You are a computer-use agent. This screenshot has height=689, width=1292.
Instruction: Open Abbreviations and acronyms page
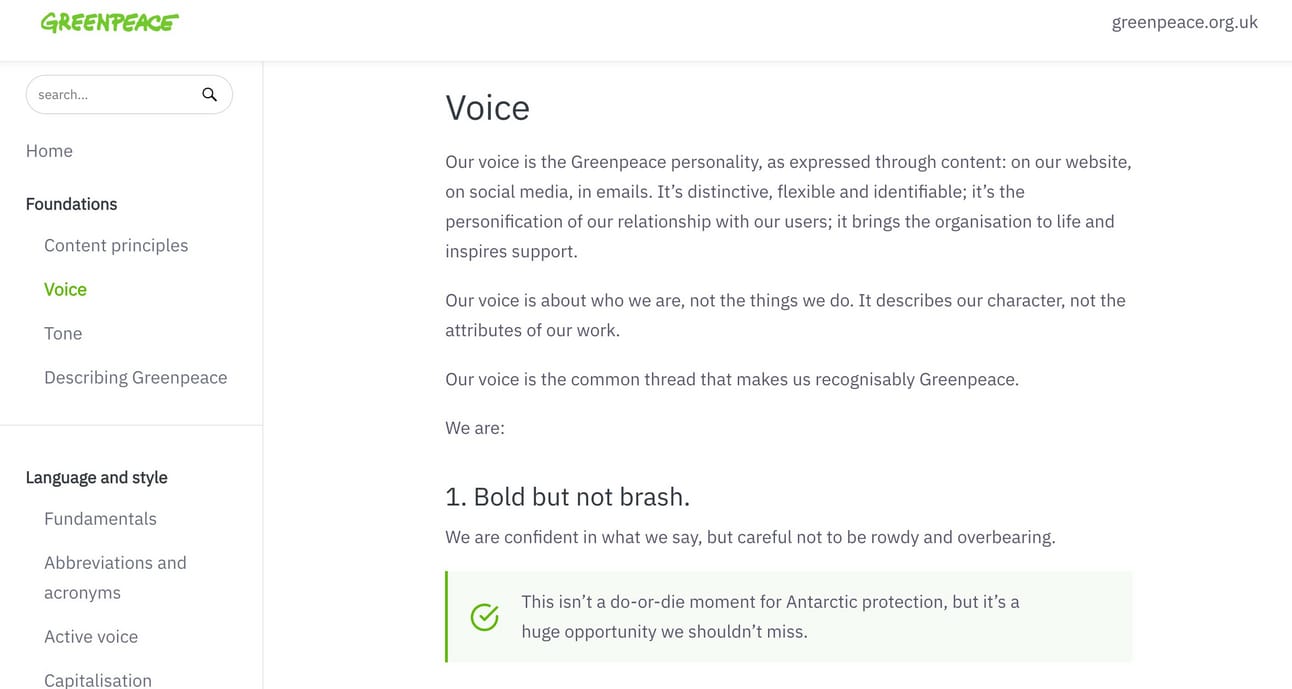[x=115, y=577]
